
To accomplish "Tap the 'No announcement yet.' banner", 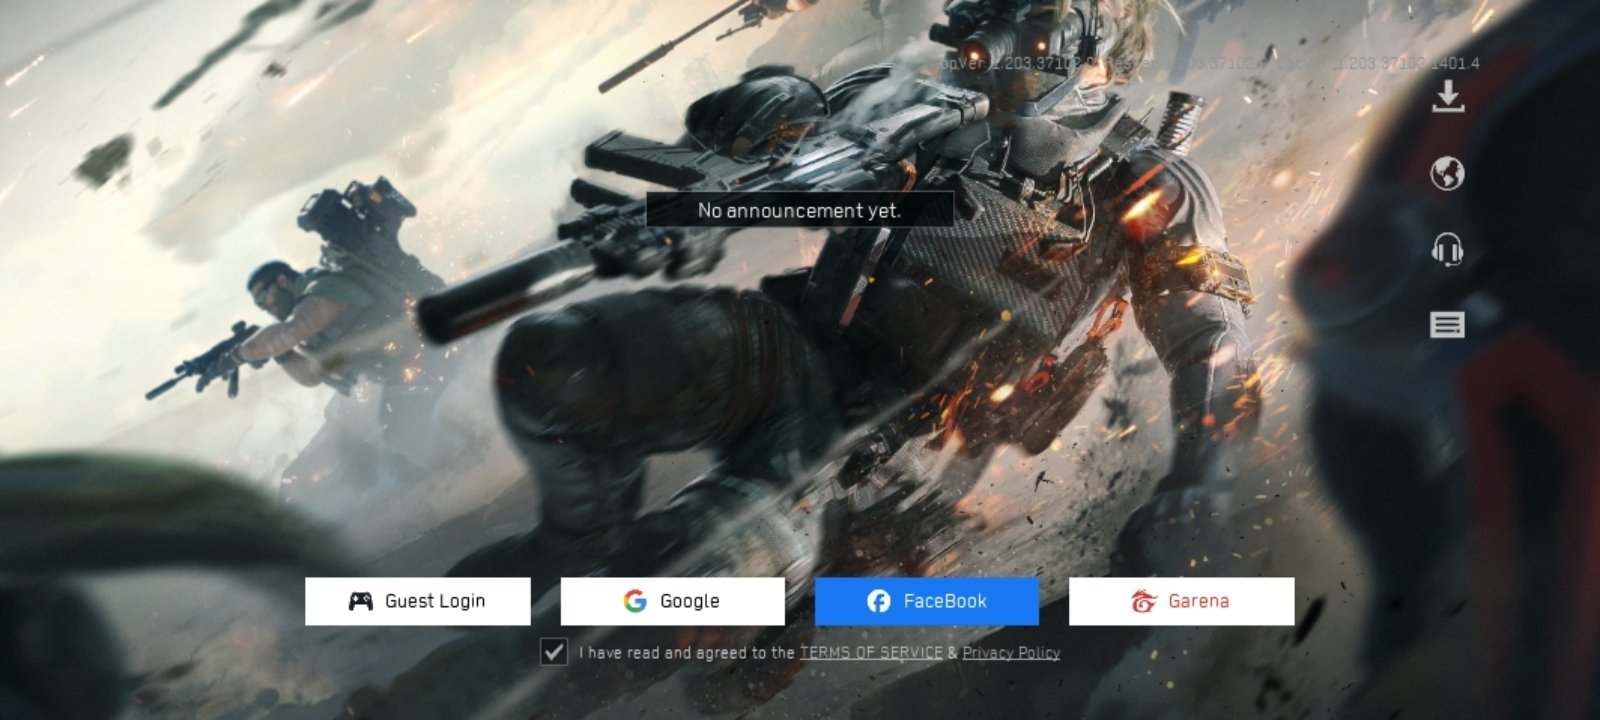I will pyautogui.click(x=799, y=210).
